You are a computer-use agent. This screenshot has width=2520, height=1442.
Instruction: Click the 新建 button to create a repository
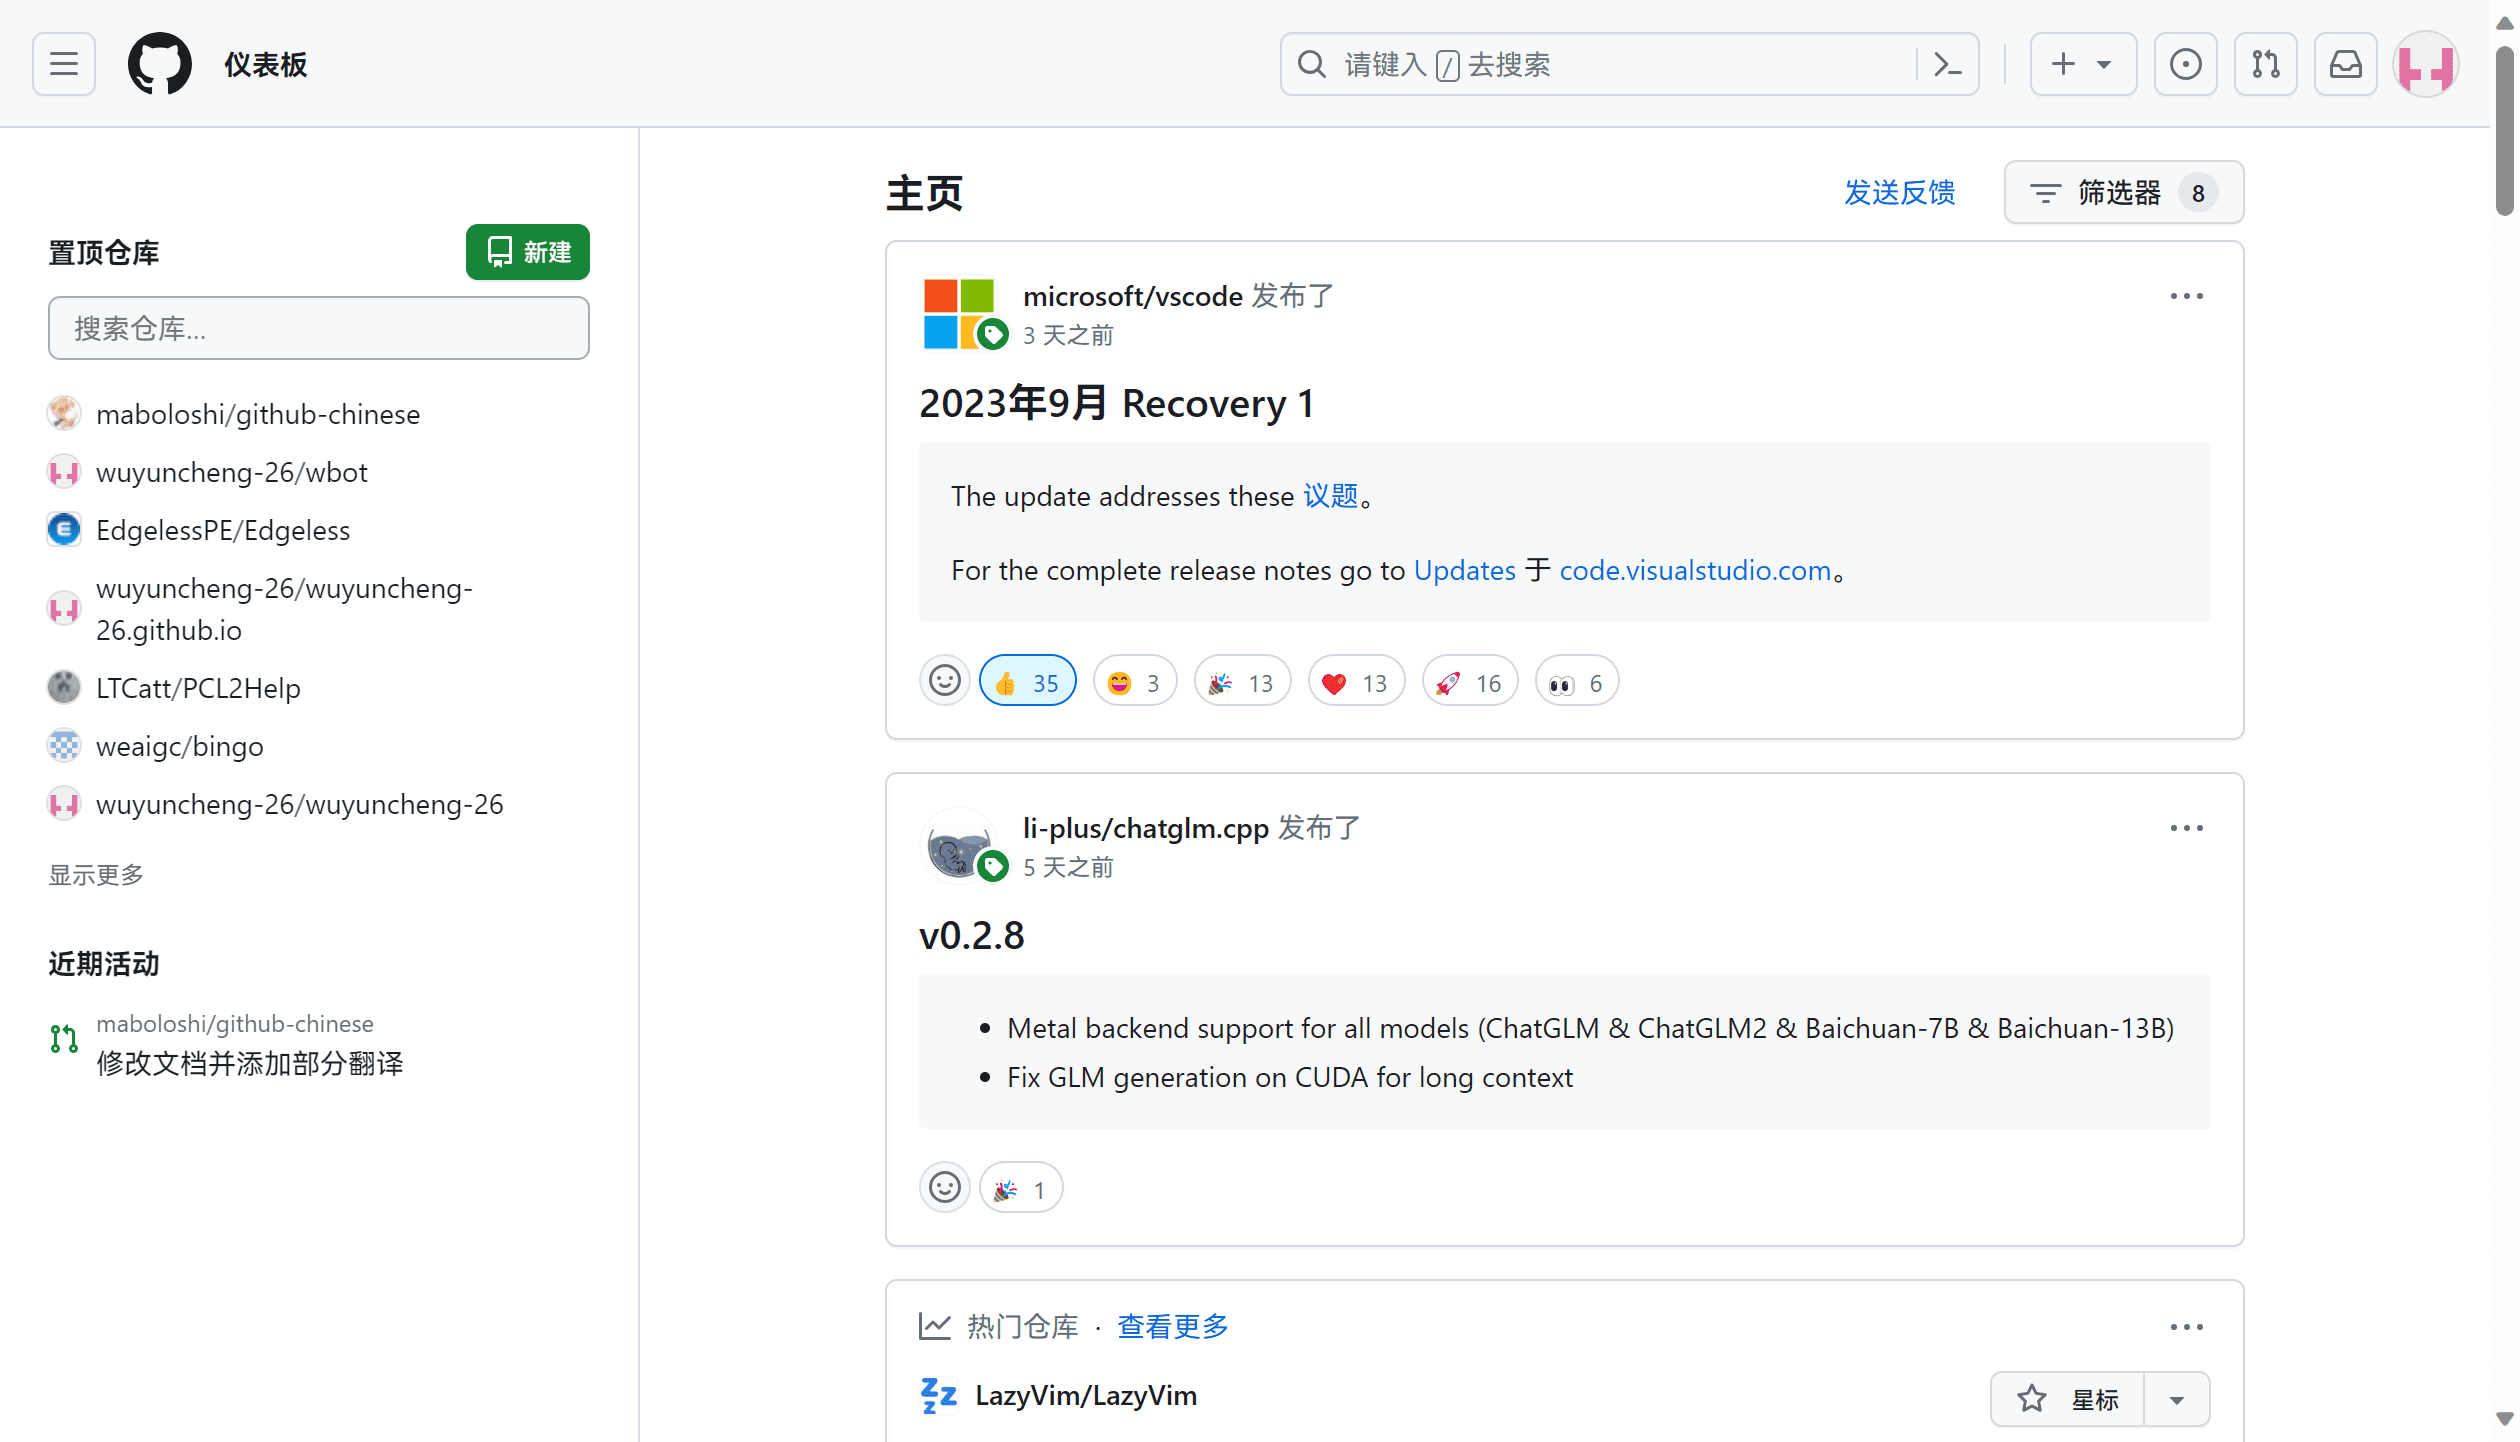[x=527, y=252]
